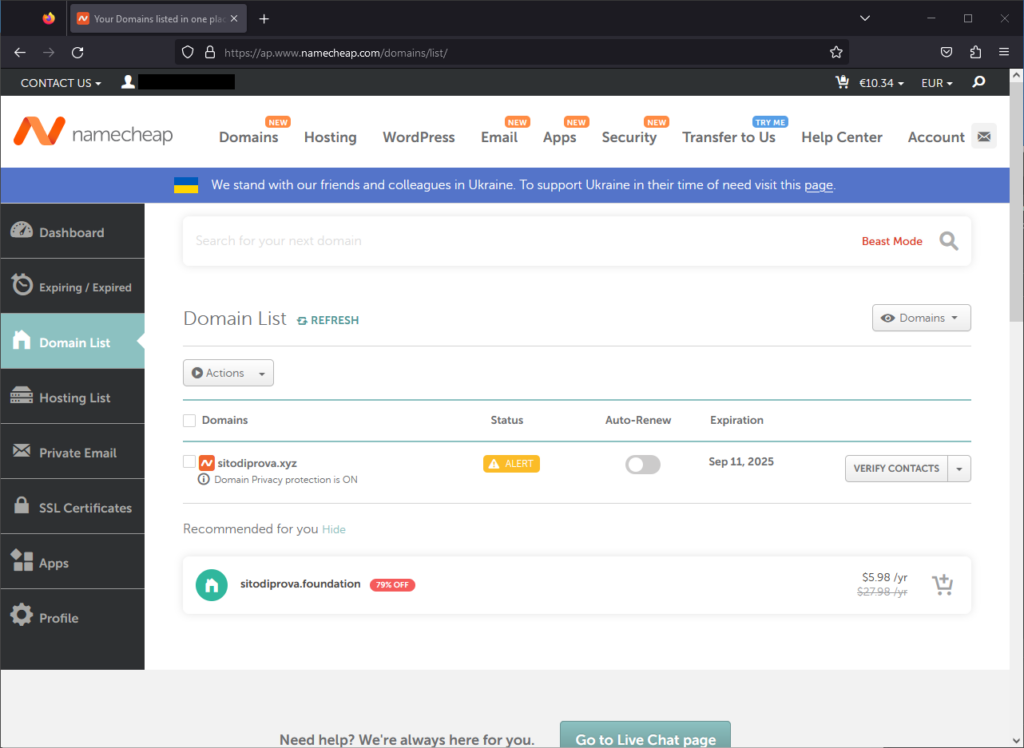Click Go to Live Chat page button
Image resolution: width=1024 pixels, height=748 pixels.
pyautogui.click(x=645, y=735)
